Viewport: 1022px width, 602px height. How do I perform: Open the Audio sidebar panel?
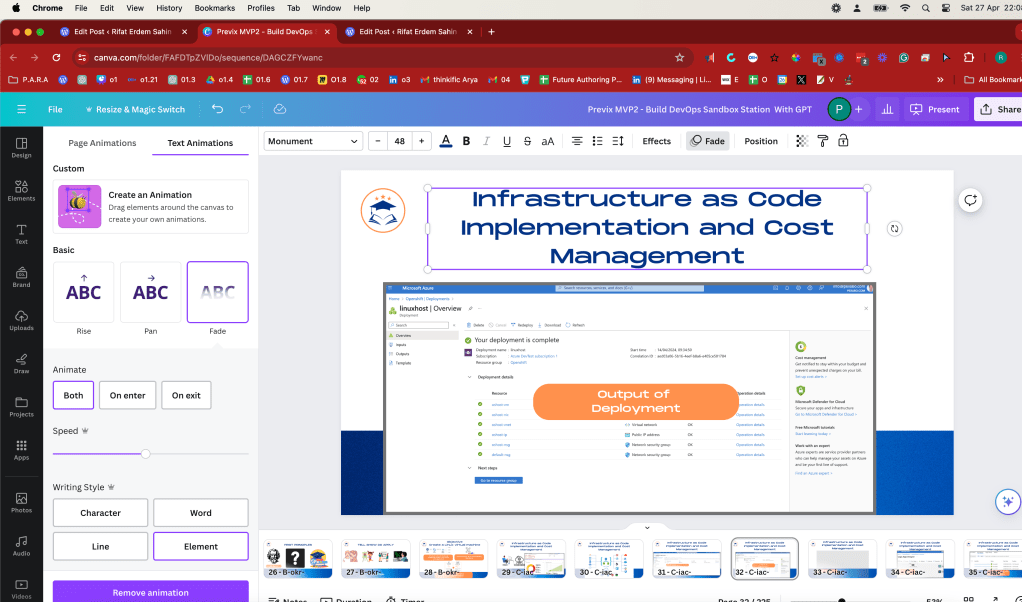click(x=21, y=546)
